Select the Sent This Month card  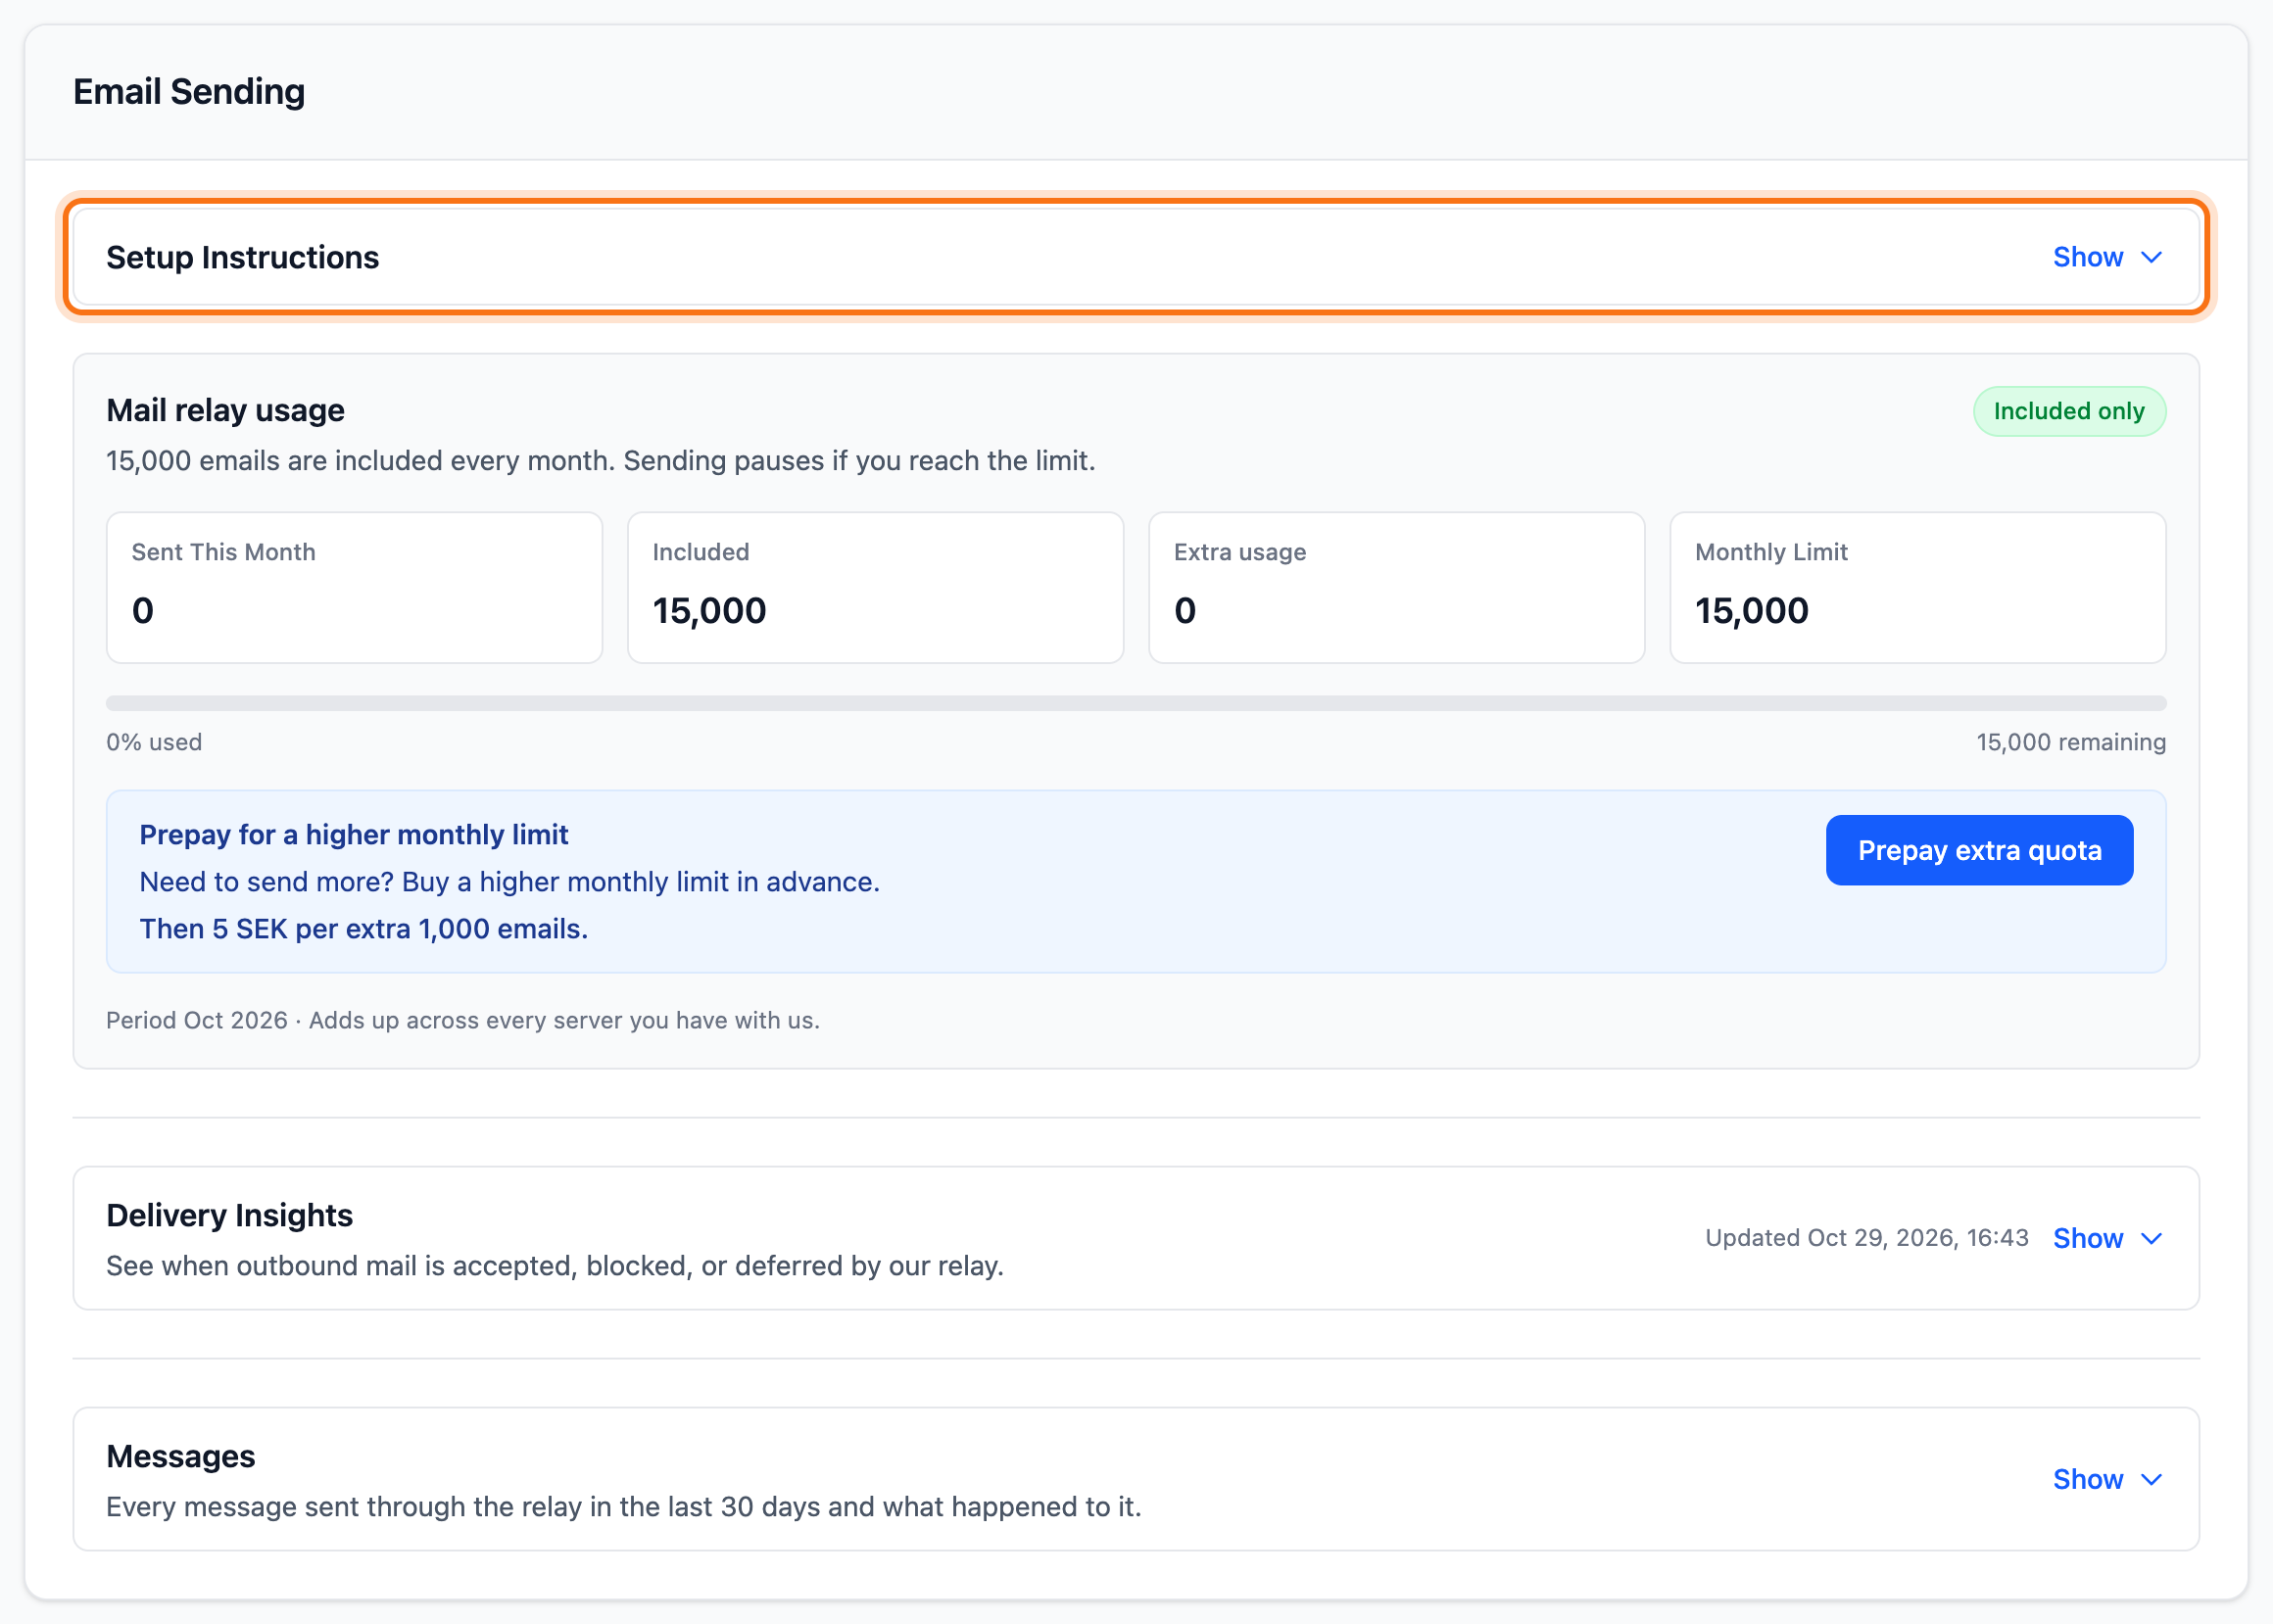[354, 587]
